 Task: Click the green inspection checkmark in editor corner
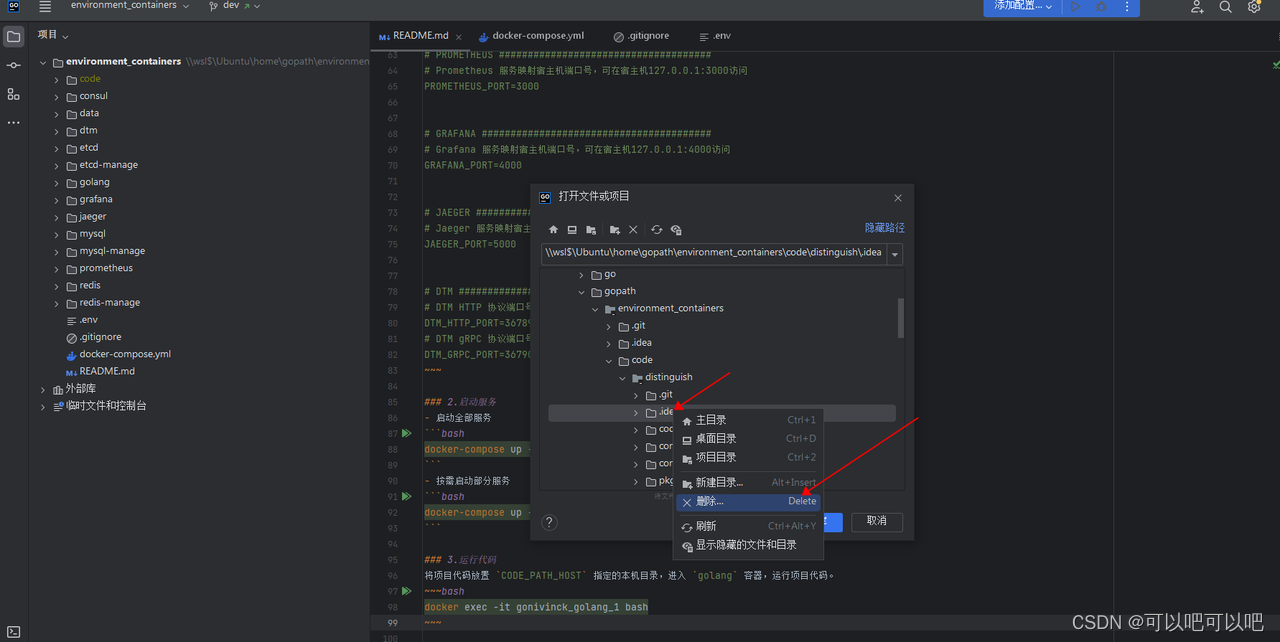[1276, 64]
